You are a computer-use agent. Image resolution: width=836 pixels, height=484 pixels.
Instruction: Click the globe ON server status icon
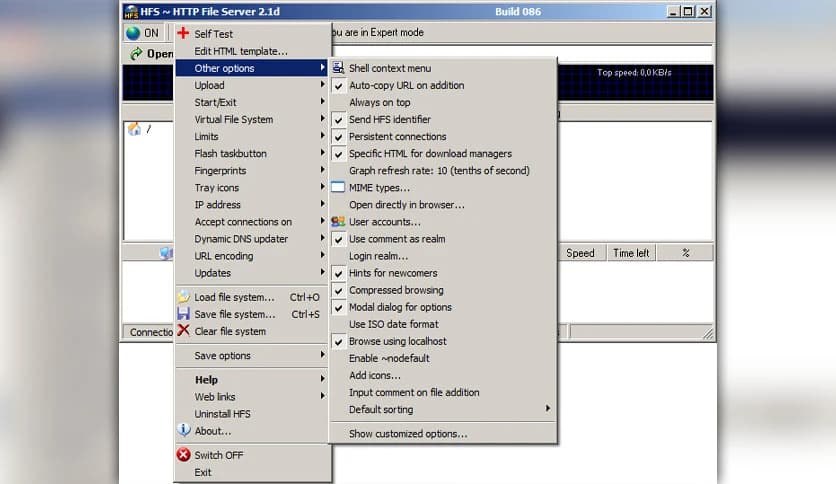[x=133, y=33]
